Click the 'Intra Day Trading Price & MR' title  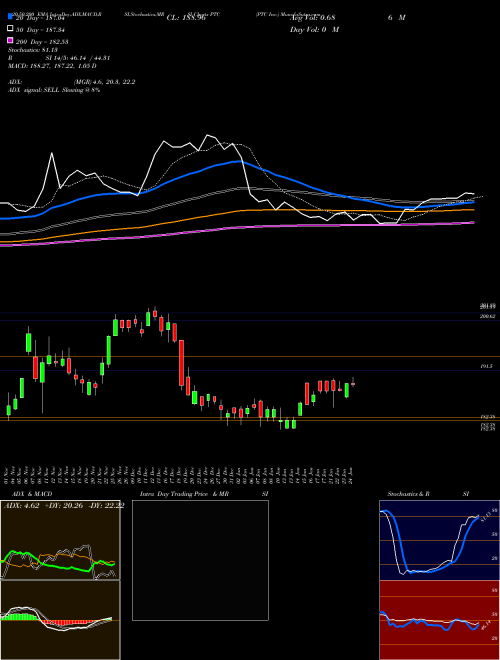tap(184, 494)
